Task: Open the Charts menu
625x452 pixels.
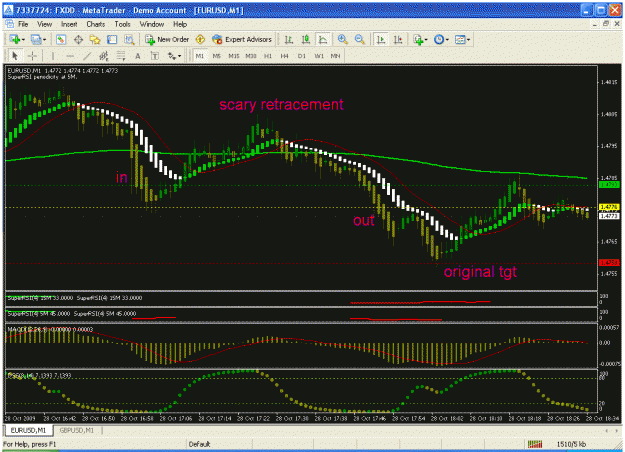Action: point(96,24)
